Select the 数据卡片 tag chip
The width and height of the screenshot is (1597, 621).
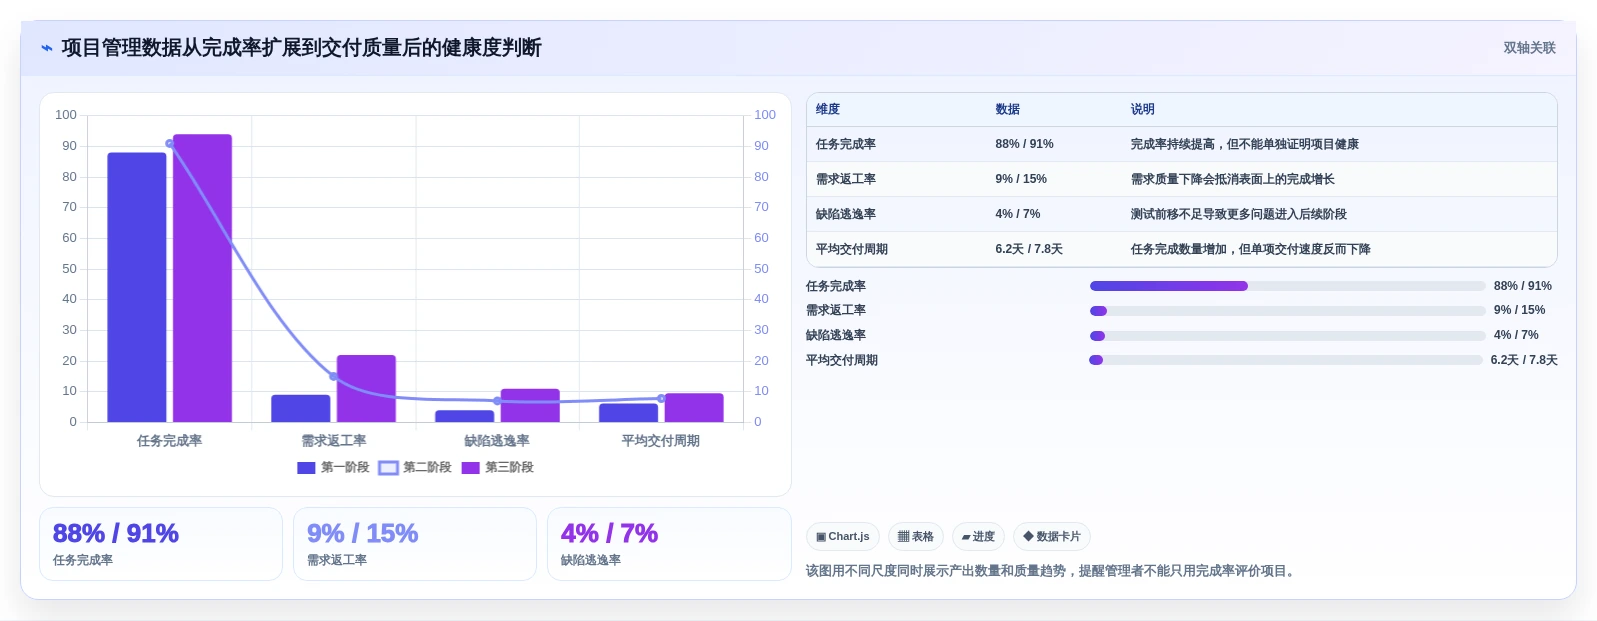coord(1052,537)
